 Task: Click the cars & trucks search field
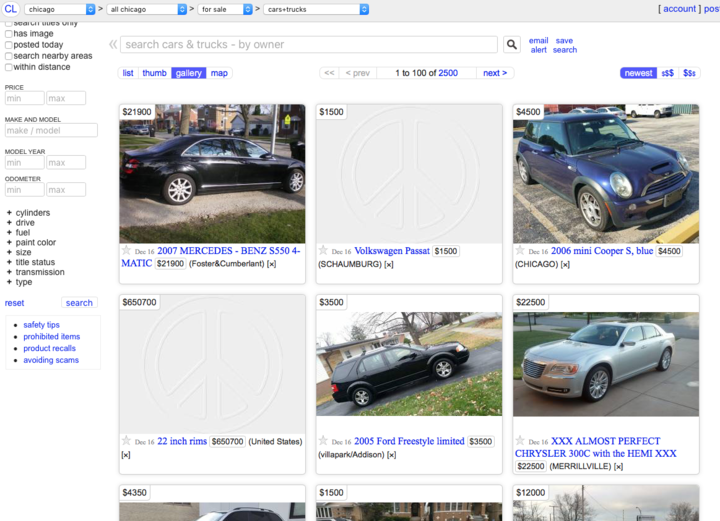[309, 45]
